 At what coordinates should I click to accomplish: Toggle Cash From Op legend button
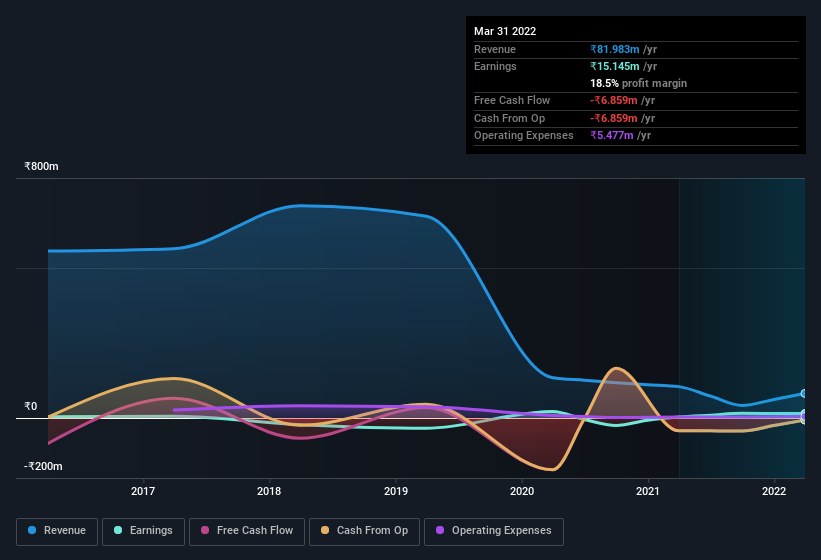coord(364,531)
